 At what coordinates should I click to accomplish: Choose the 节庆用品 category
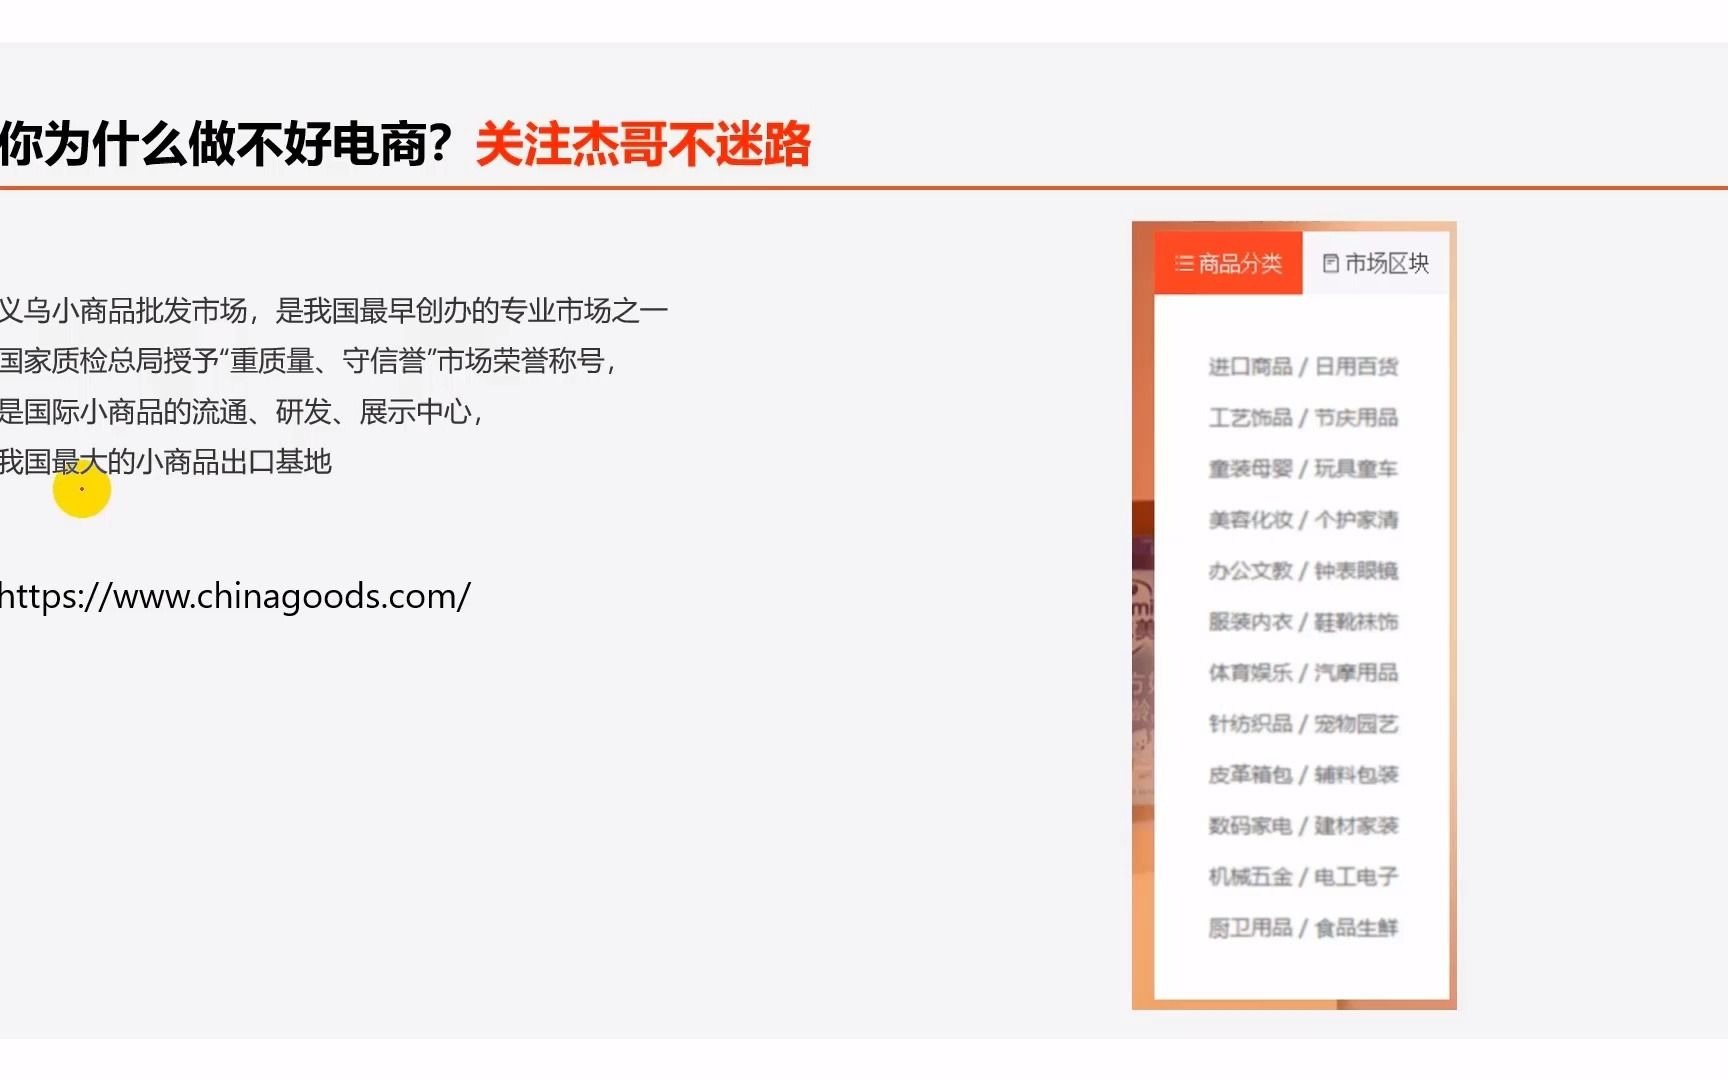coord(1356,418)
